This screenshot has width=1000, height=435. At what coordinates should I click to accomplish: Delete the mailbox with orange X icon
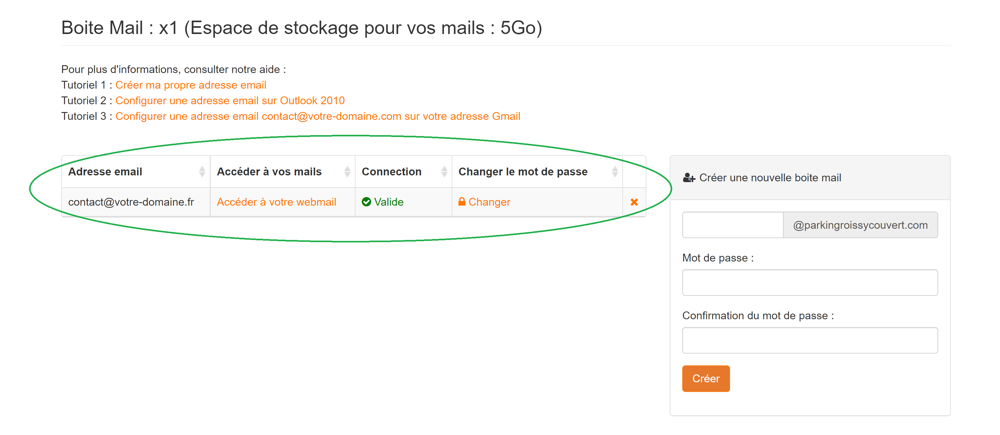(634, 202)
